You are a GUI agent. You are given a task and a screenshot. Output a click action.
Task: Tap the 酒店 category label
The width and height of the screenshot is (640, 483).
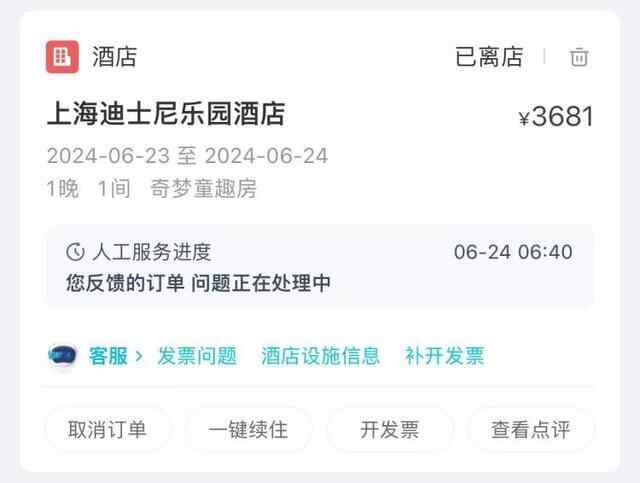114,57
